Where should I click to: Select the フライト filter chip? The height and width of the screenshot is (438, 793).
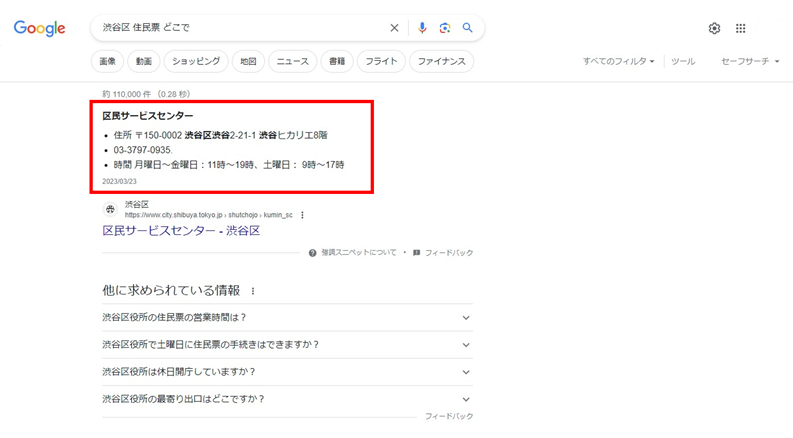point(381,61)
